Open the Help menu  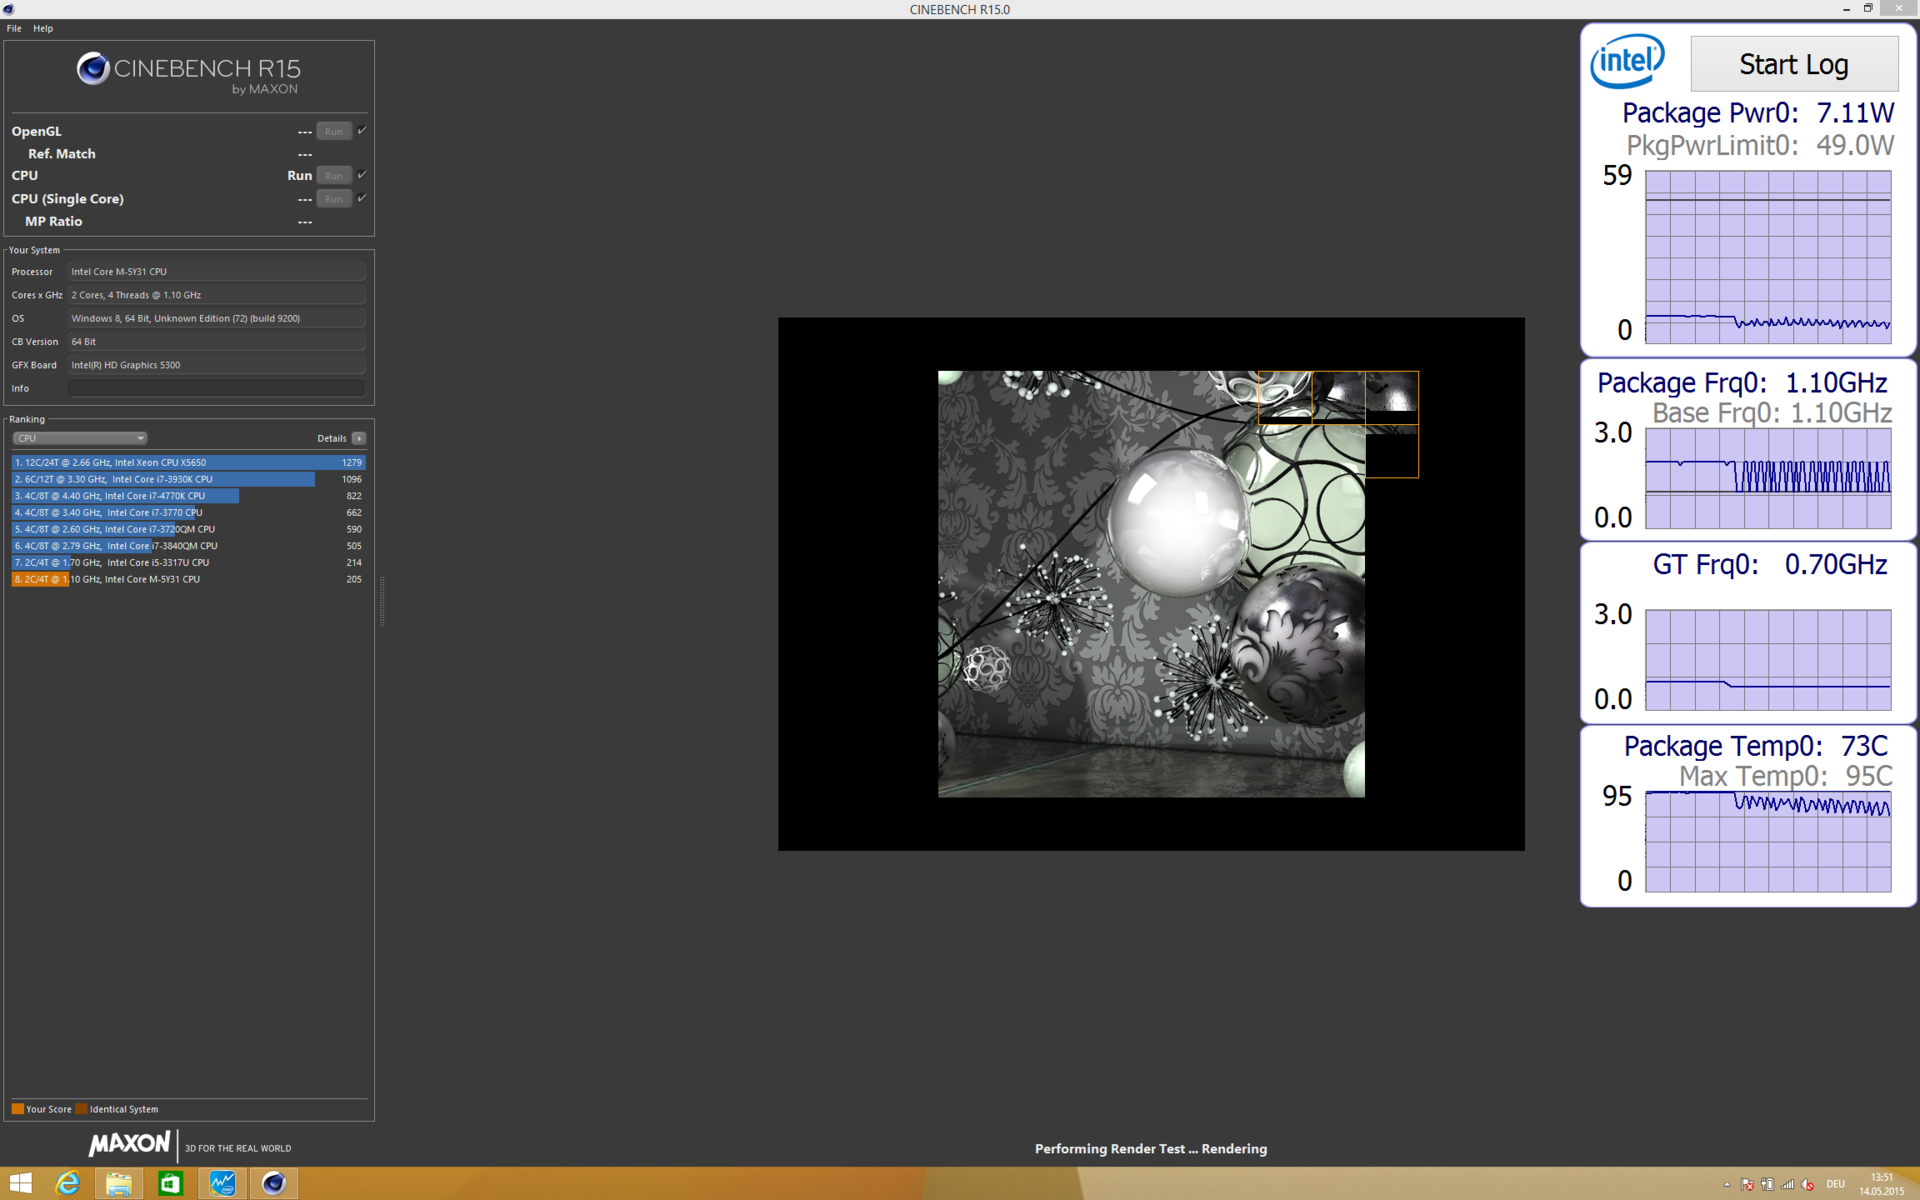tap(43, 28)
